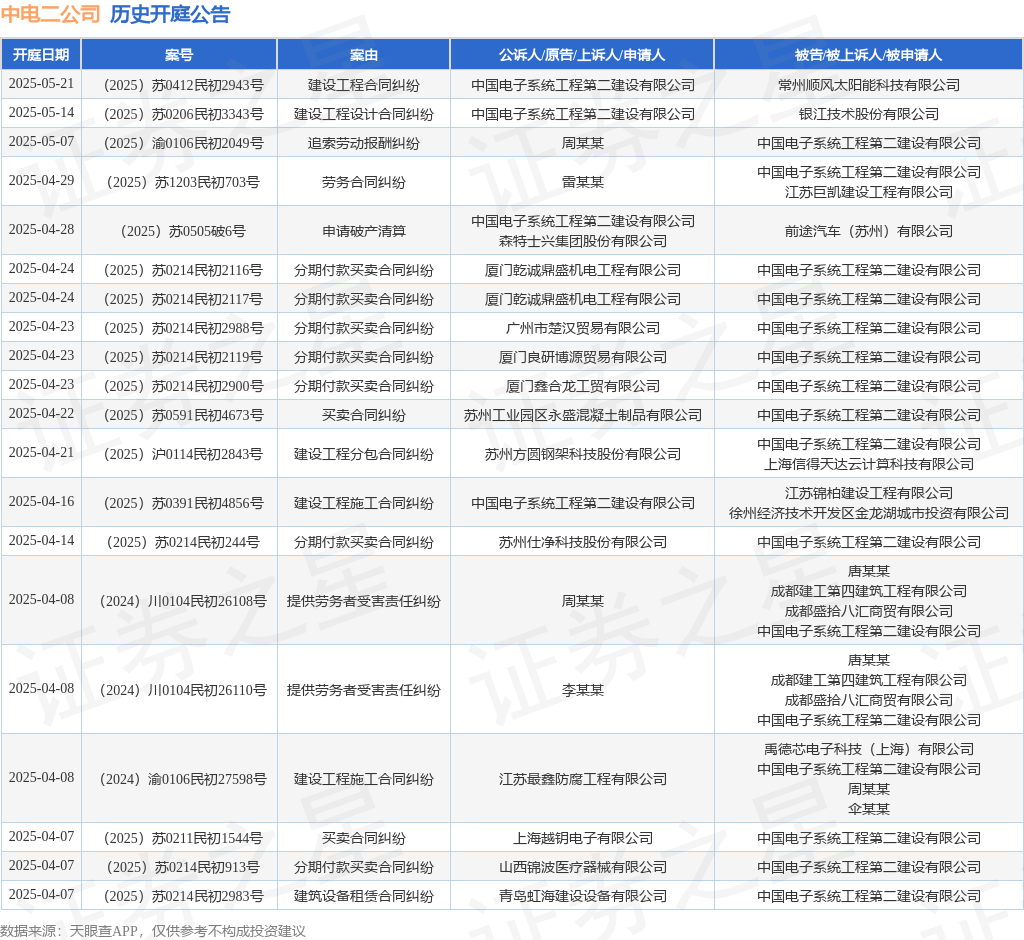Click plaintiff 山西锦波医疗器械有限公司
The width and height of the screenshot is (1024, 940).
583,867
